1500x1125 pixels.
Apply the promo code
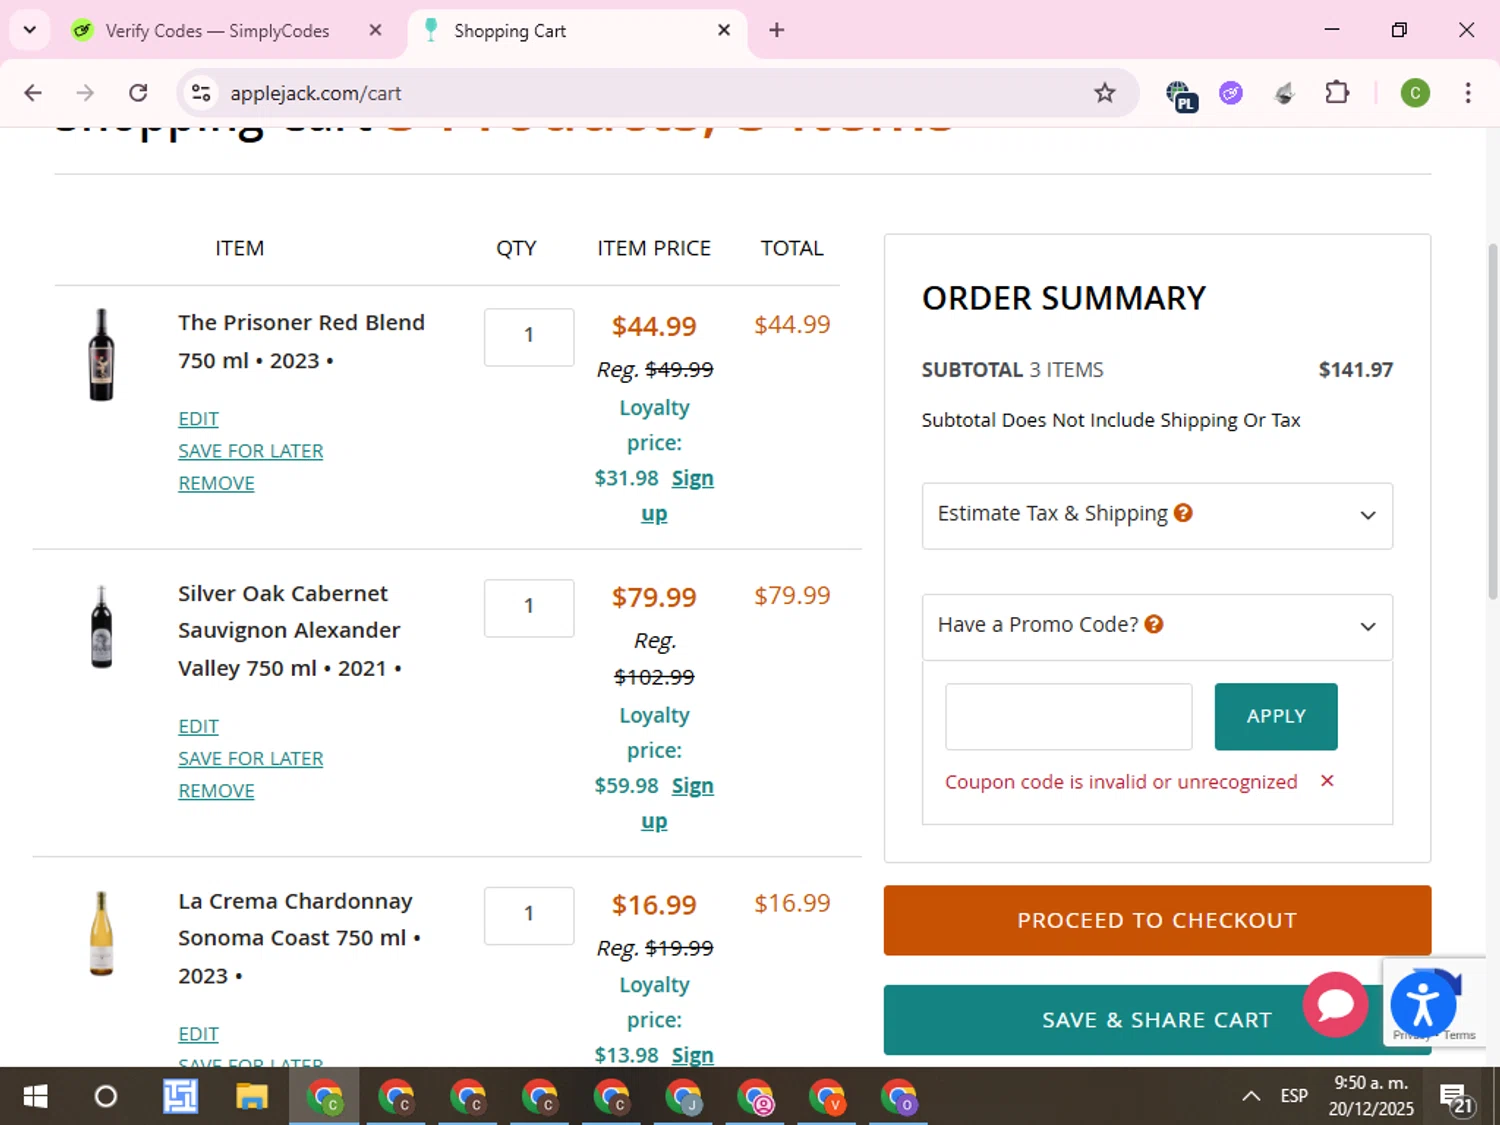(x=1276, y=716)
